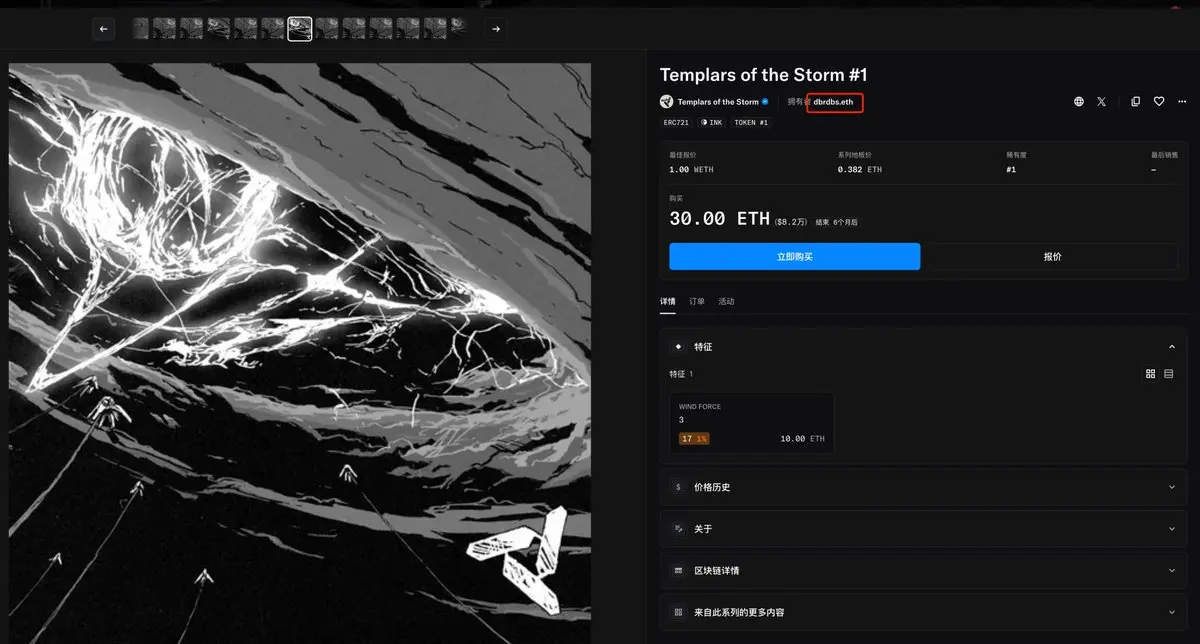Go to the previous item with left arrow
The width and height of the screenshot is (1200, 644).
point(104,29)
